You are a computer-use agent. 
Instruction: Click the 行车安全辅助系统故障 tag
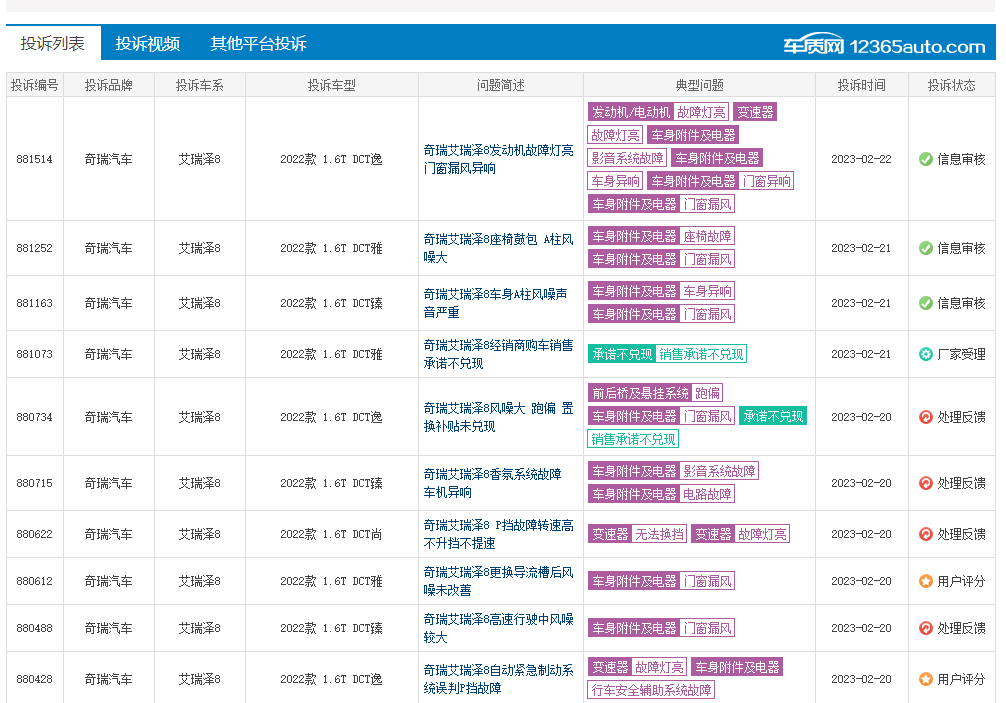pos(651,690)
